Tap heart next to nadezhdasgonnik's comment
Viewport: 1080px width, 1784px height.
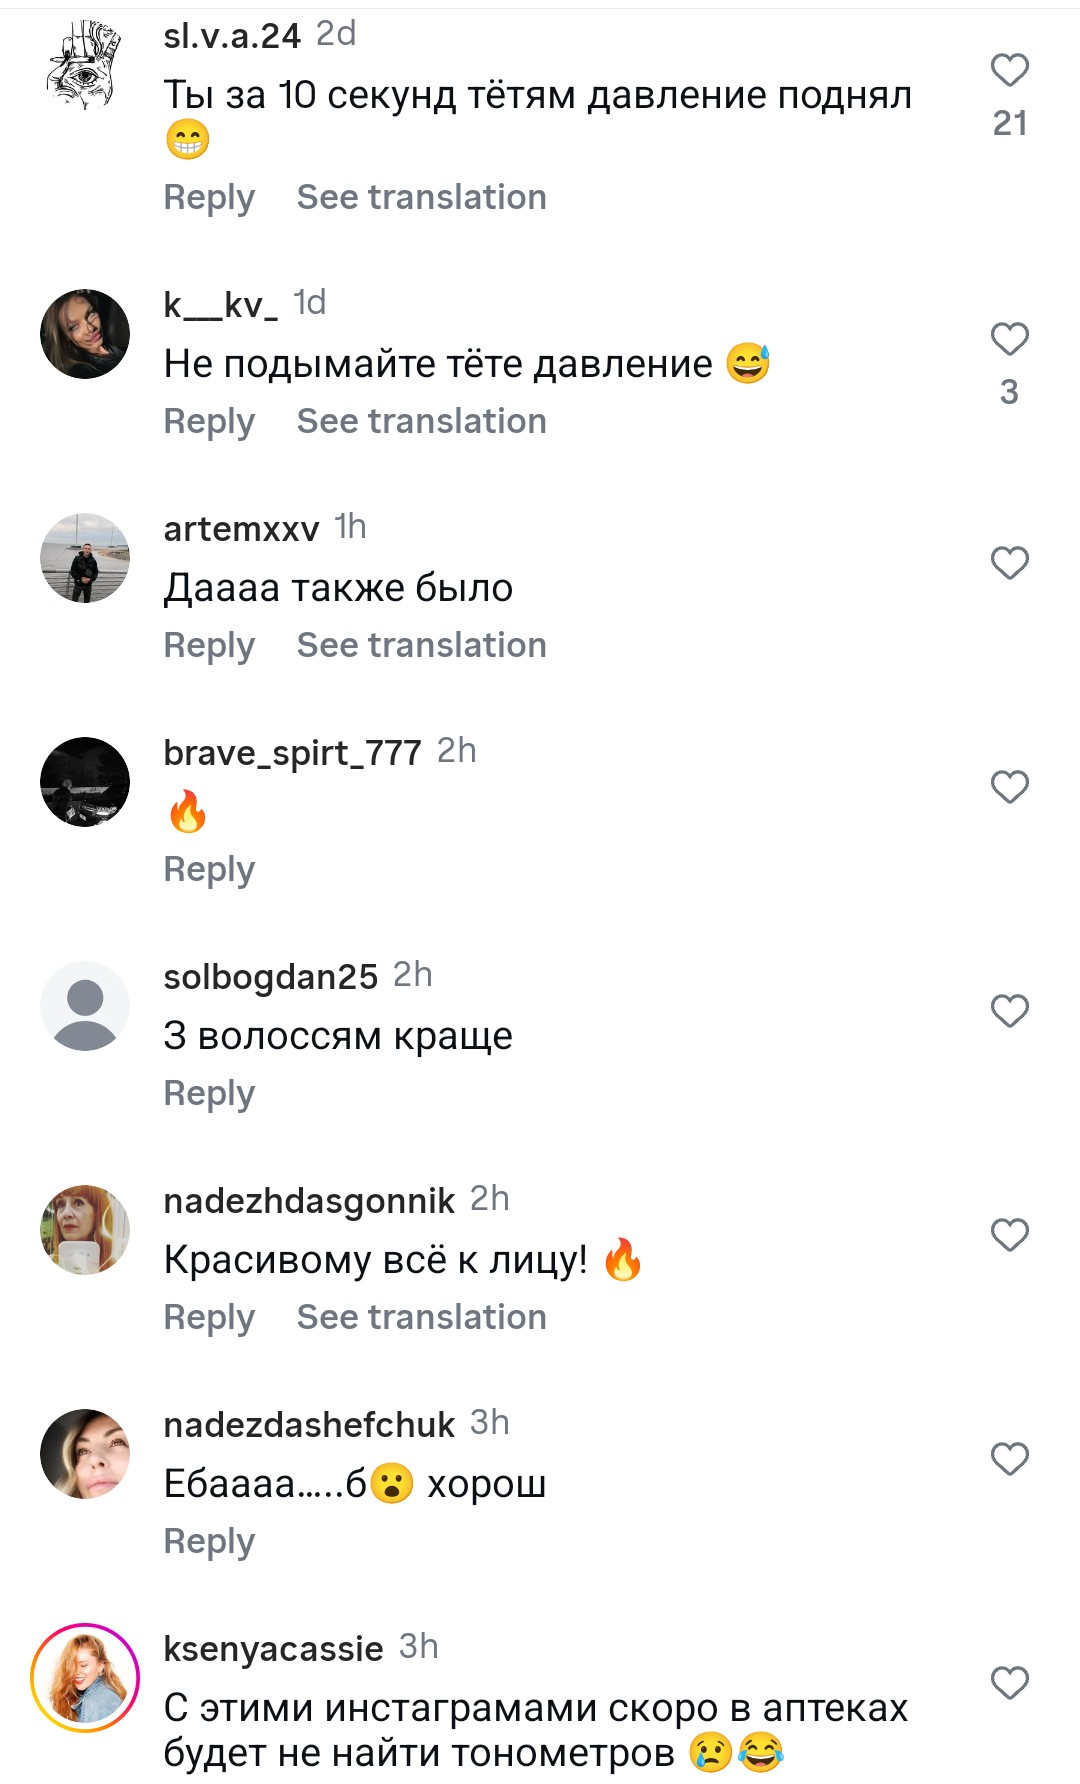tap(1009, 1235)
